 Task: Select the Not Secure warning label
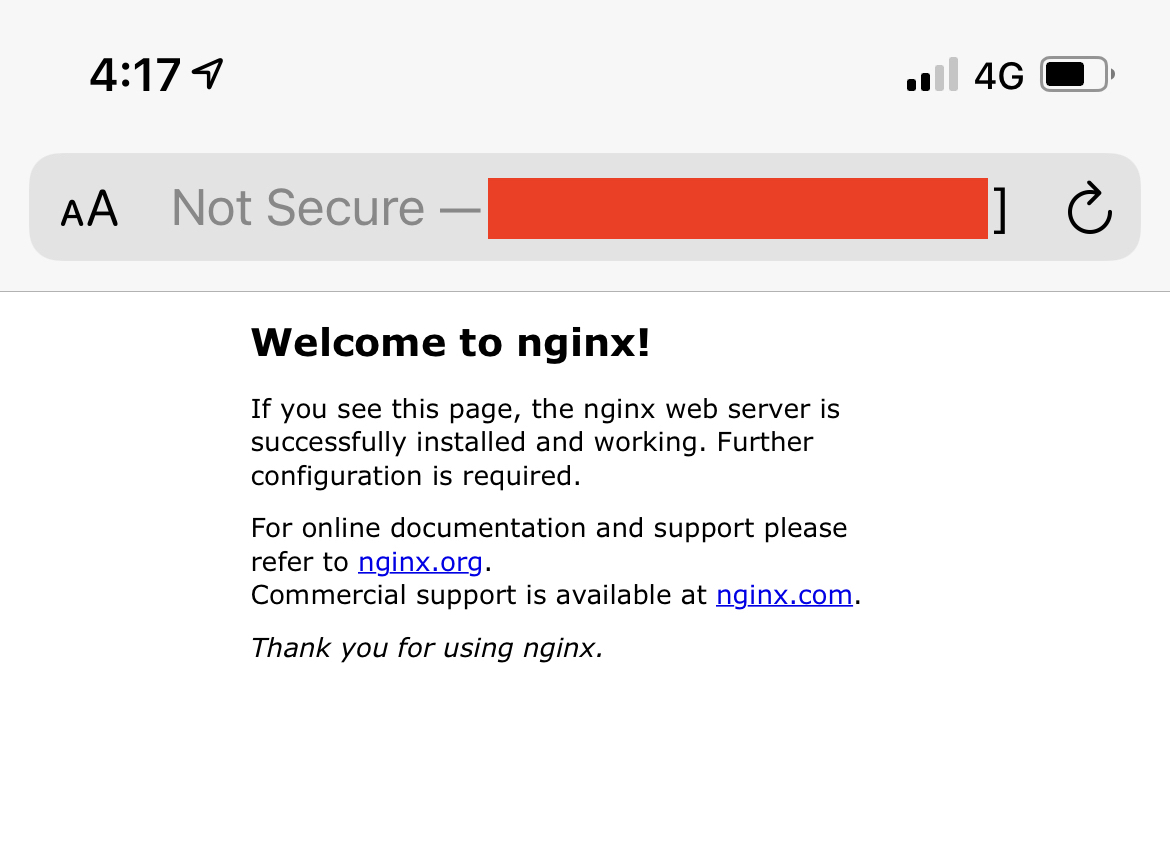(298, 207)
